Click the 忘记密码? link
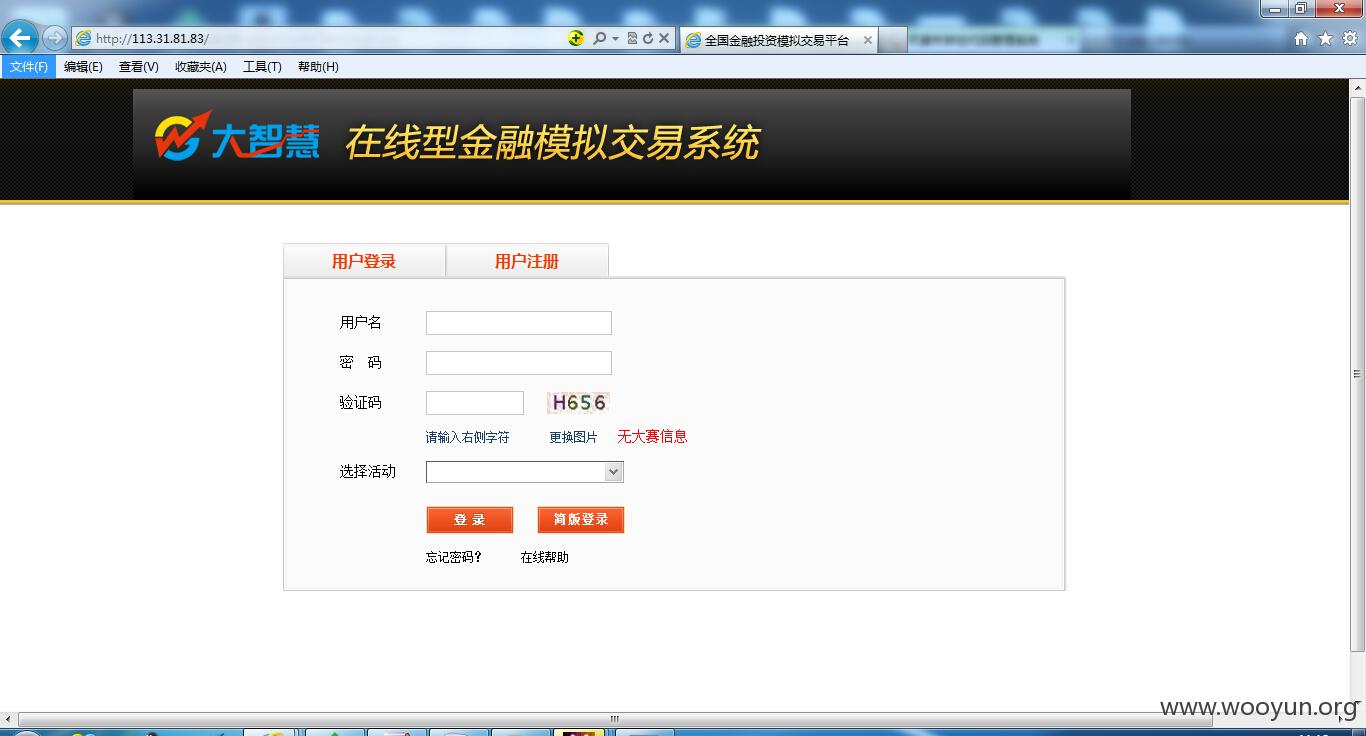 pyautogui.click(x=454, y=557)
